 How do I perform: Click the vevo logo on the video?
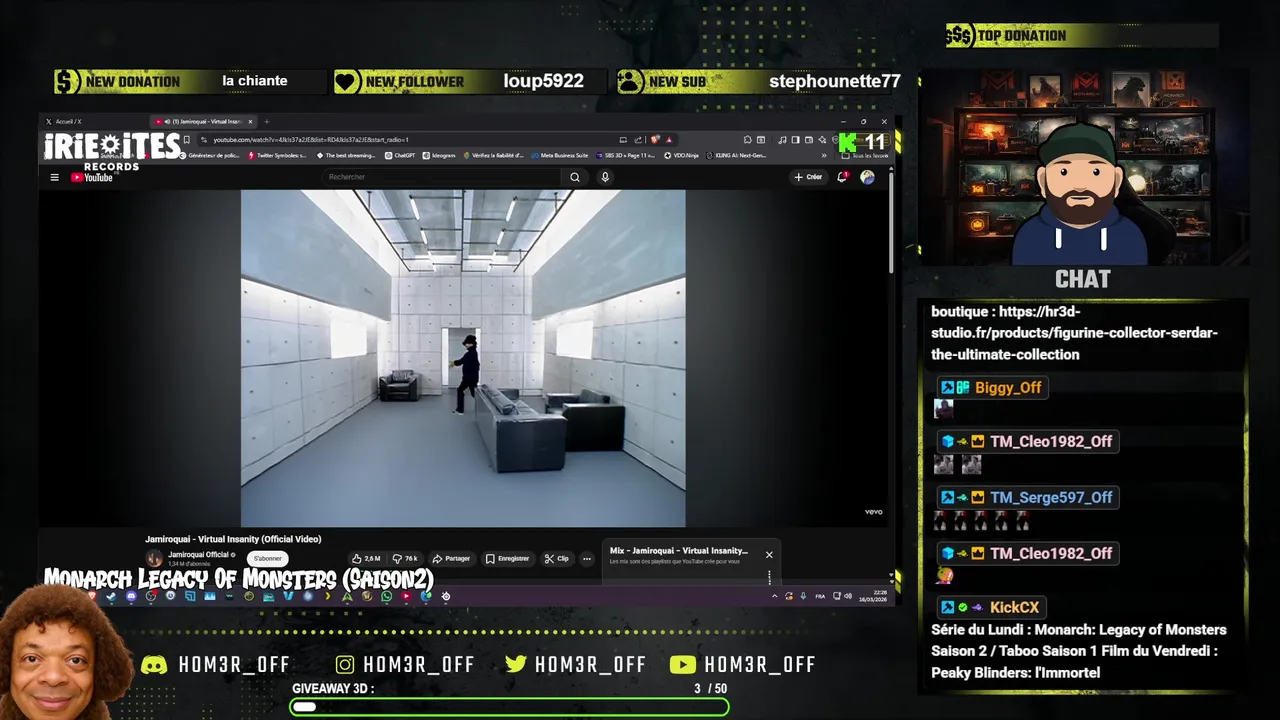[x=873, y=512]
